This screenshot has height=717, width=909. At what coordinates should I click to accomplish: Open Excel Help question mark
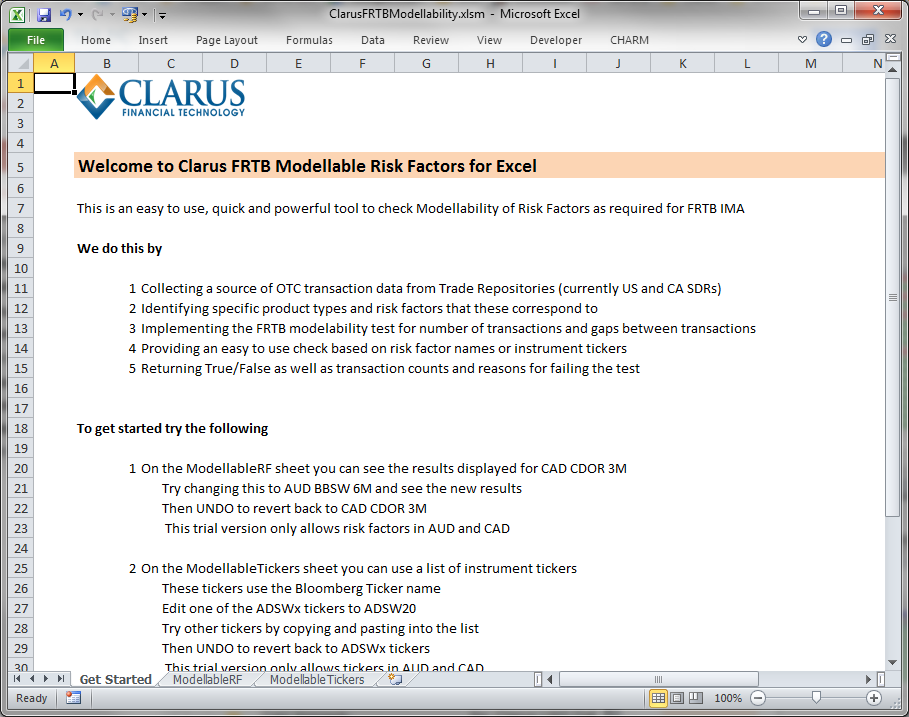(824, 39)
